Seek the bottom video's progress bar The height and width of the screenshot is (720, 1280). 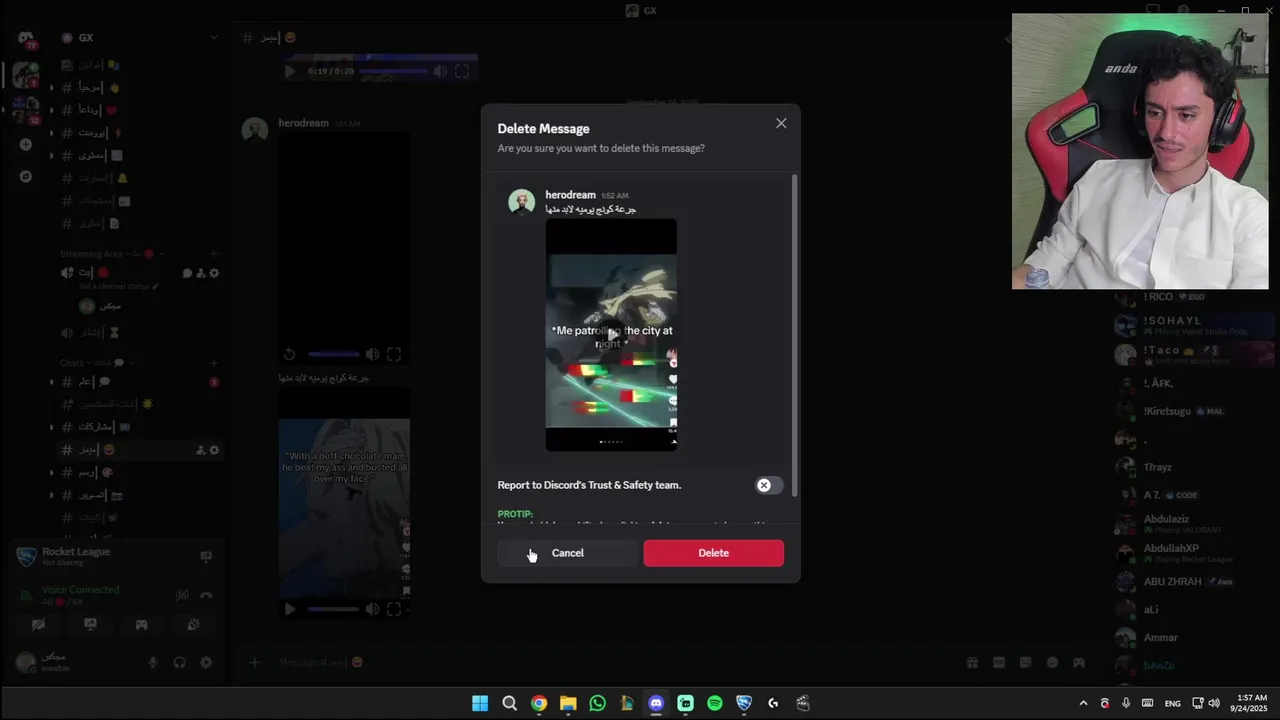(x=333, y=609)
